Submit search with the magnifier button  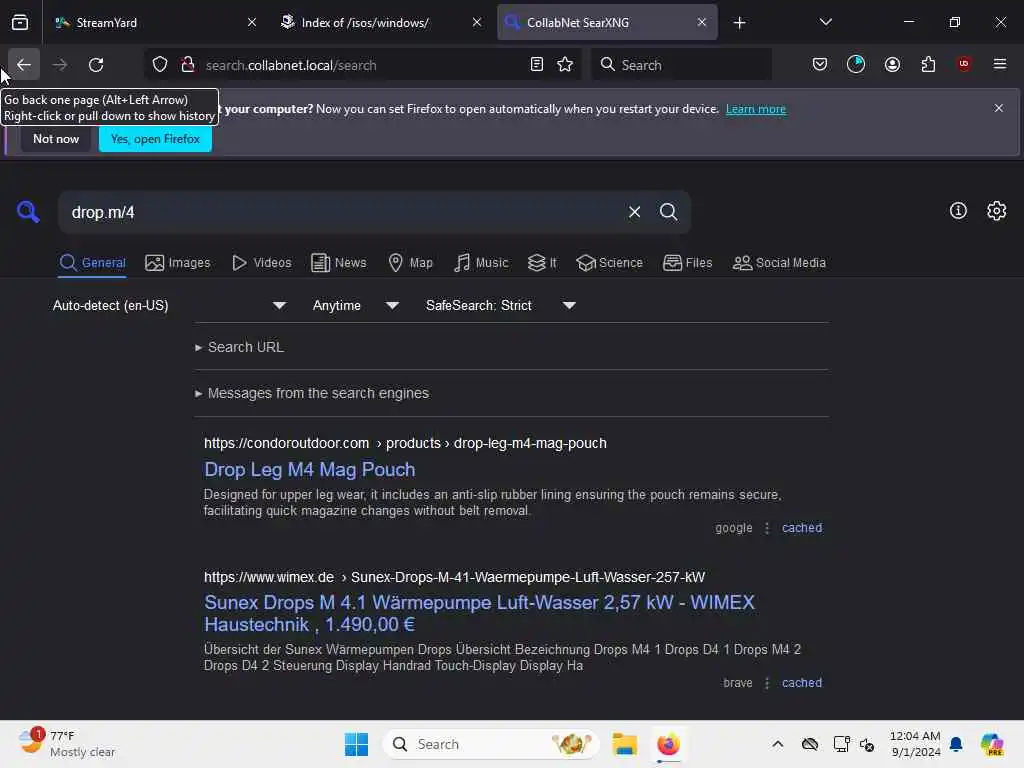(x=668, y=212)
